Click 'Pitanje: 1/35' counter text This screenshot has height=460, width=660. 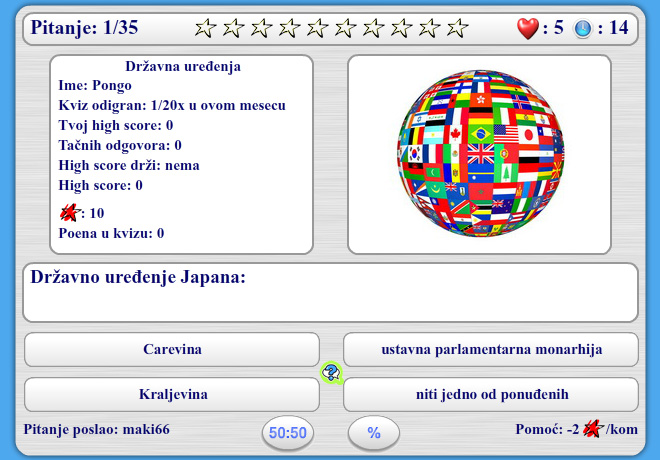(84, 28)
